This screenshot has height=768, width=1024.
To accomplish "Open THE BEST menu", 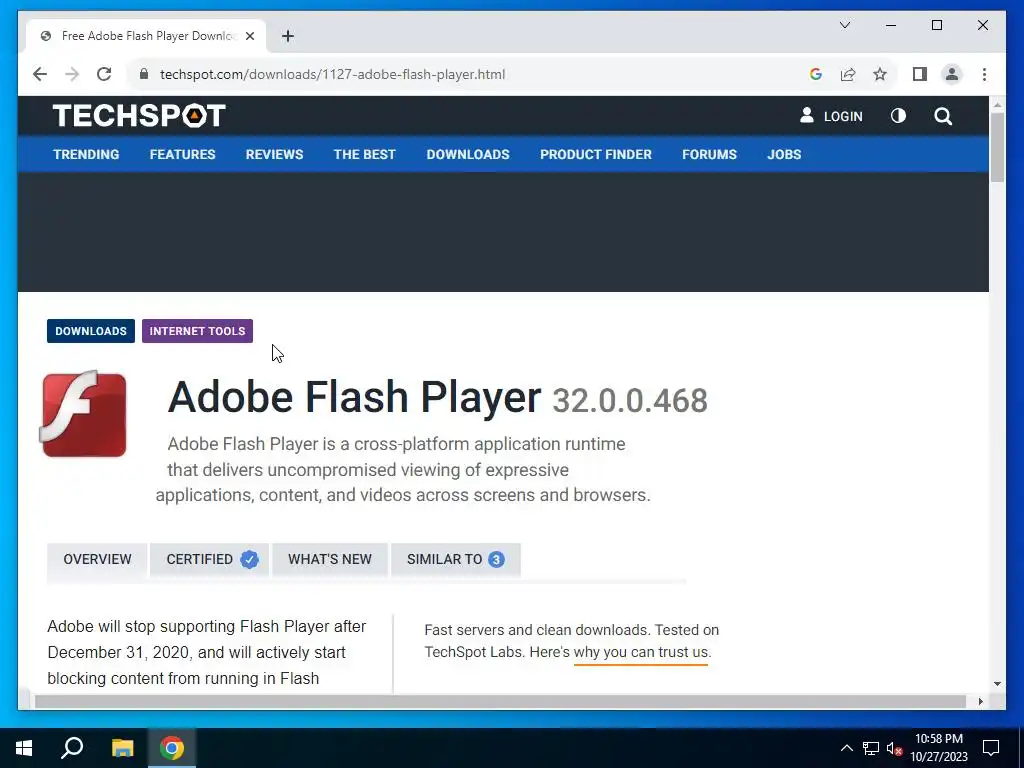I will pyautogui.click(x=364, y=155).
